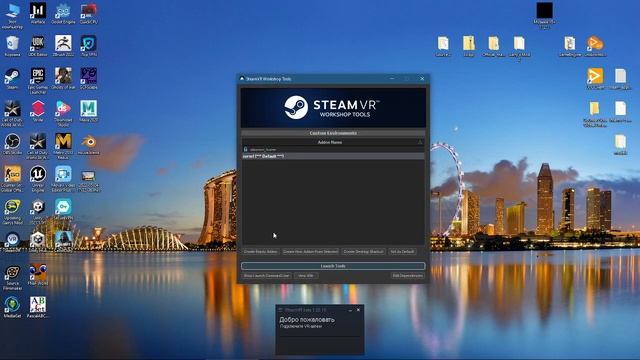Select the Stride engine desktop shortcut
This screenshot has height=360, width=640.
[38, 111]
